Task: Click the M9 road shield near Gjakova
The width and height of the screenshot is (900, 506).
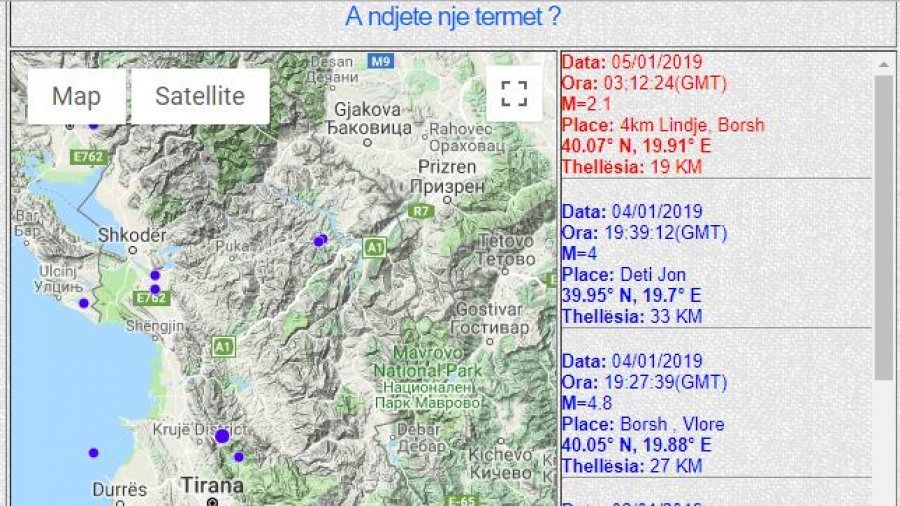Action: (380, 62)
